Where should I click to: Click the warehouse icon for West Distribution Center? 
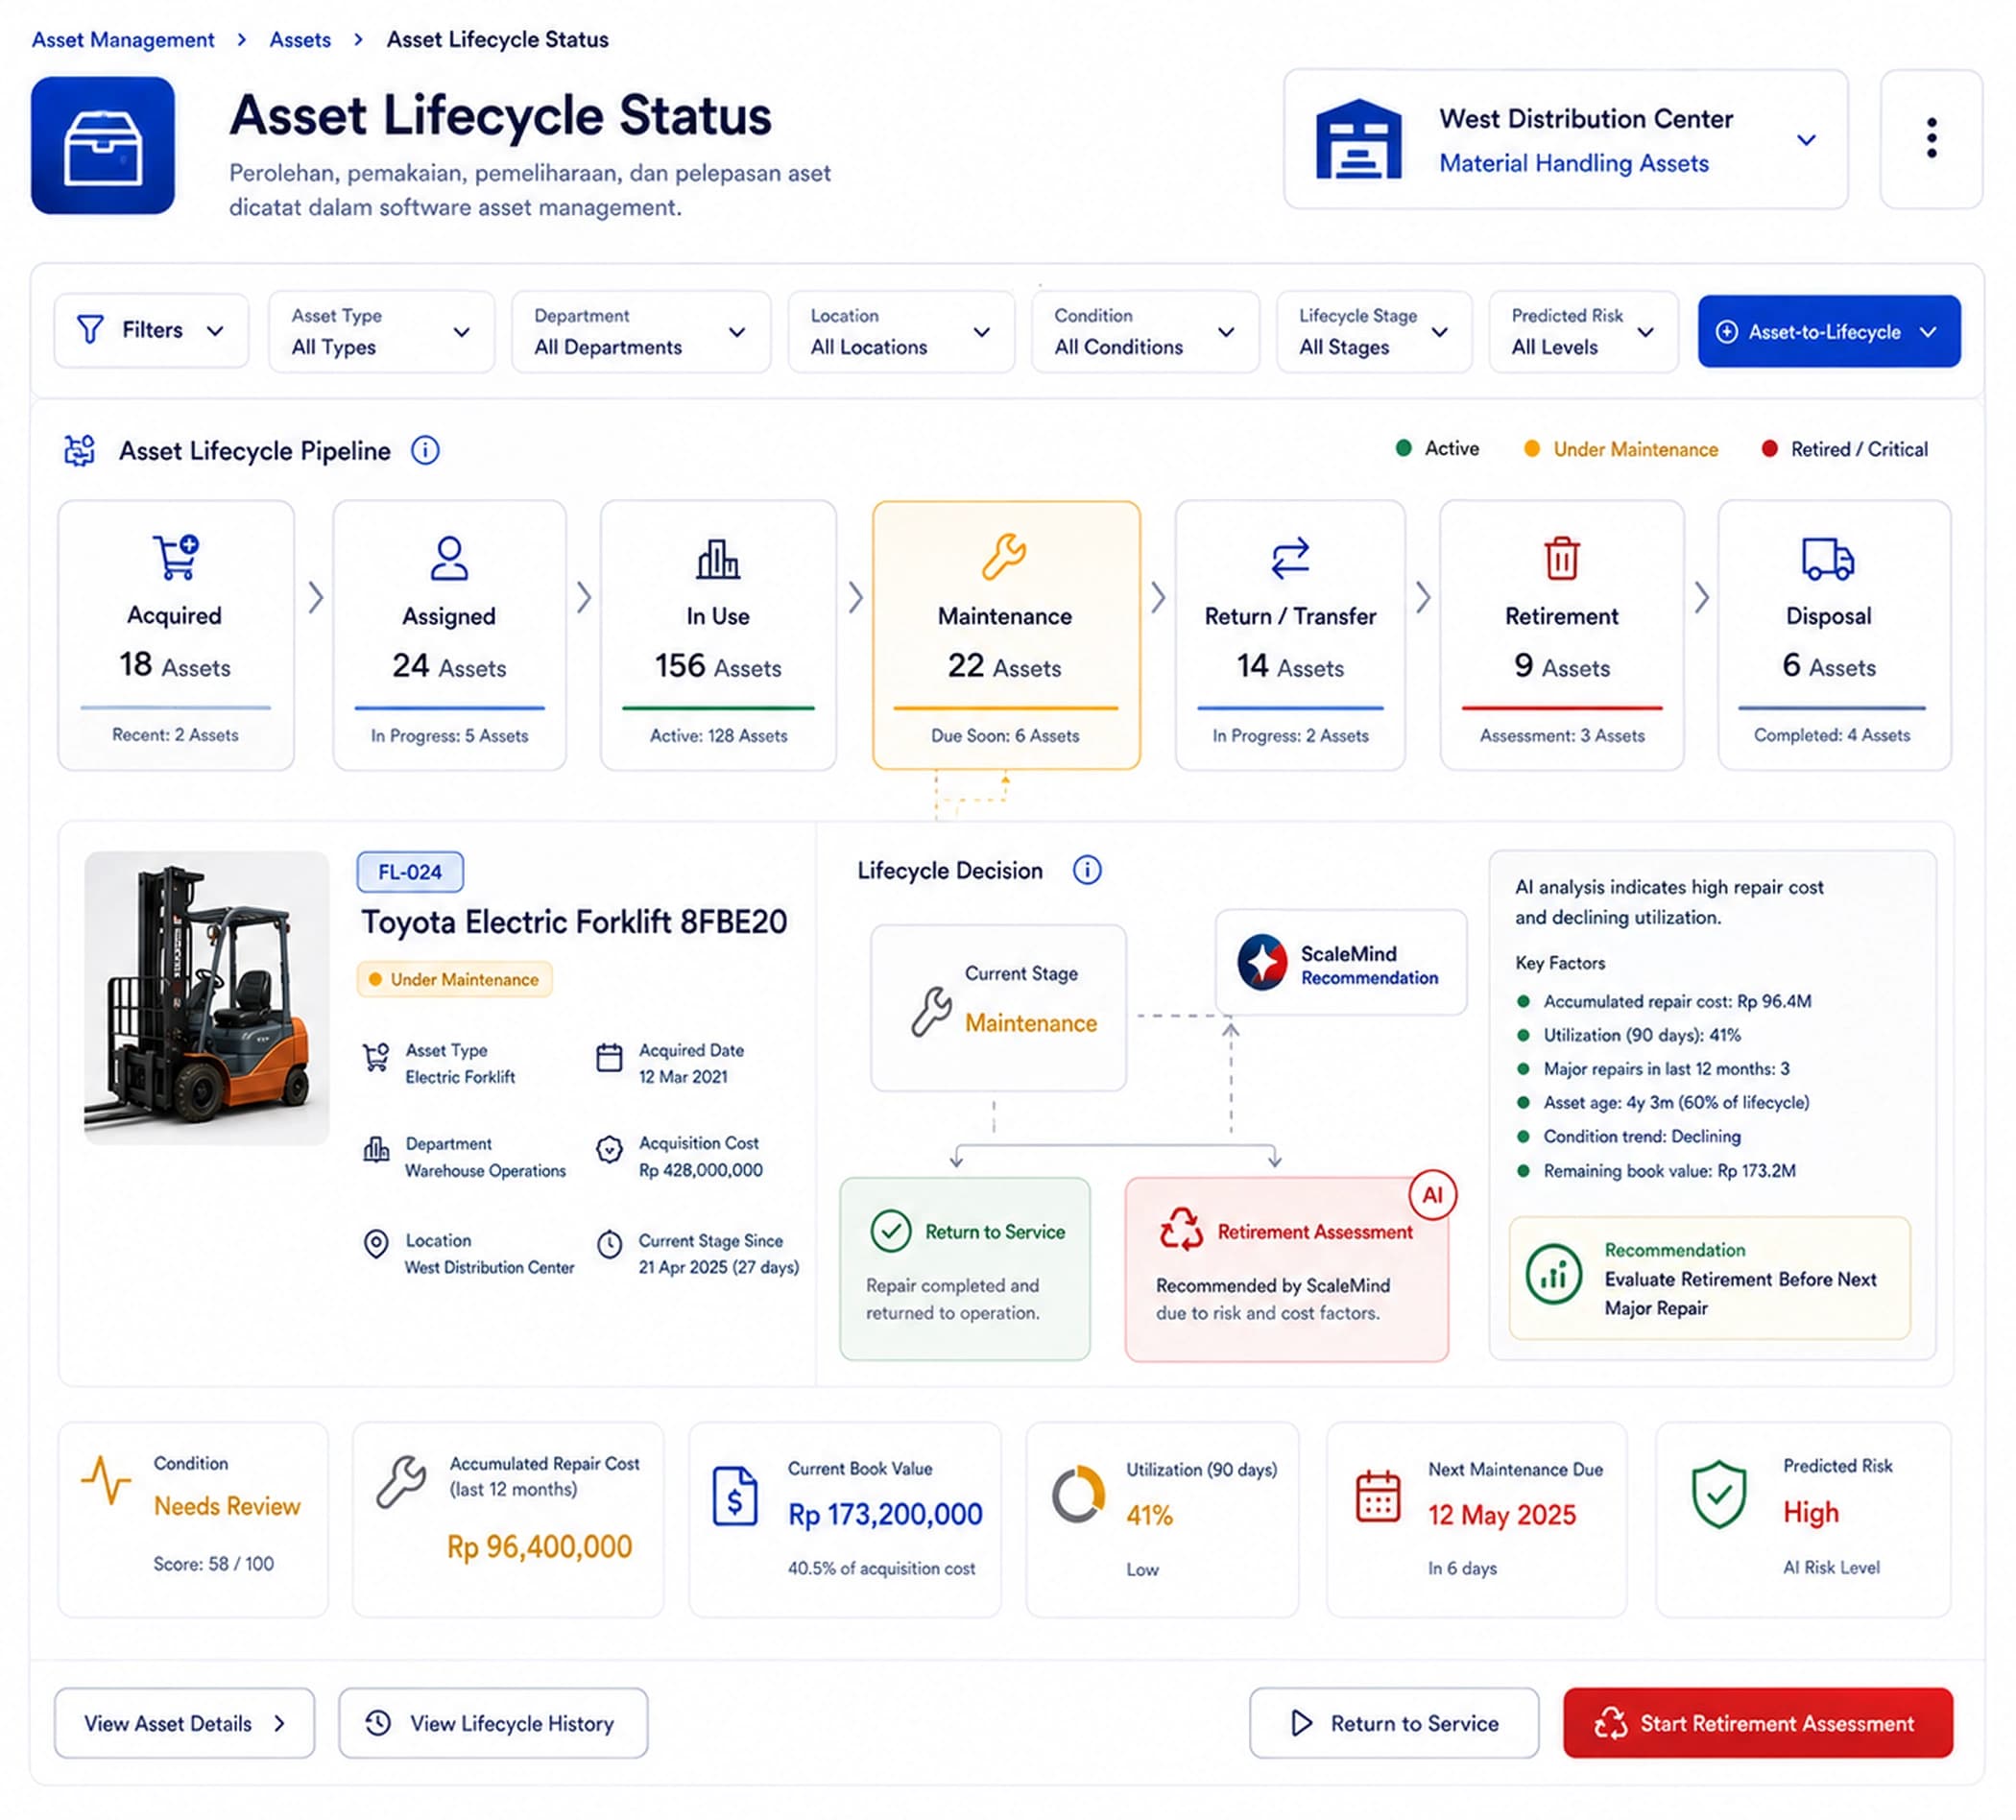click(x=1358, y=139)
